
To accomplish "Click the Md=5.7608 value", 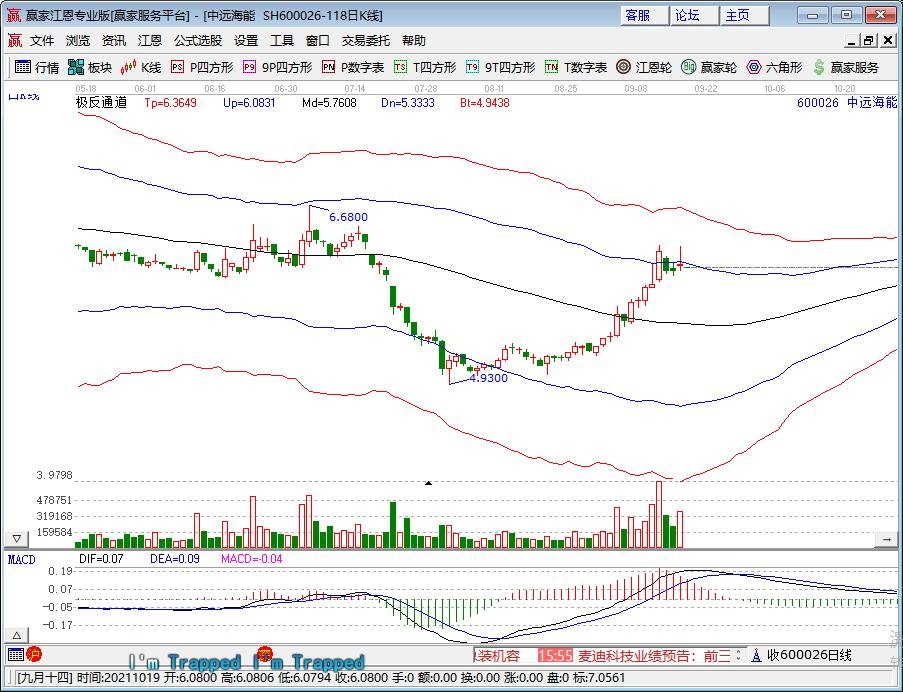I will [x=329, y=103].
